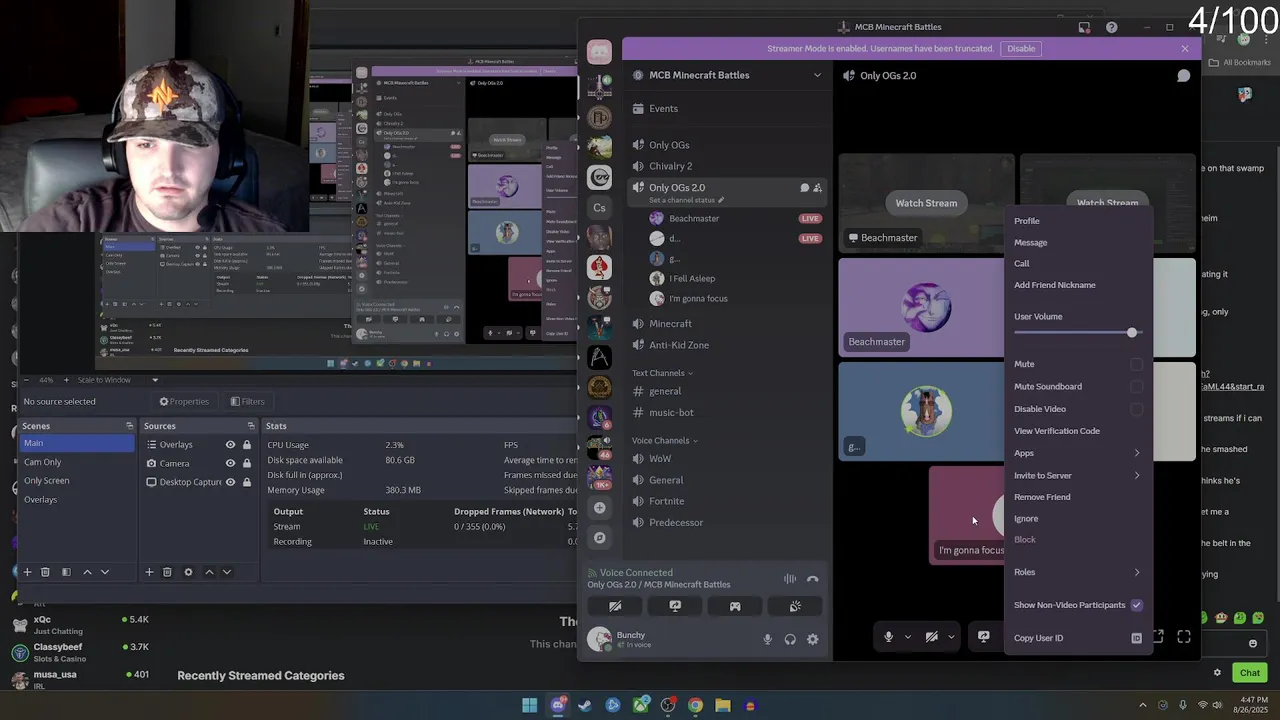
Task: Hide Desktop Capture source via eye icon
Action: (230, 482)
